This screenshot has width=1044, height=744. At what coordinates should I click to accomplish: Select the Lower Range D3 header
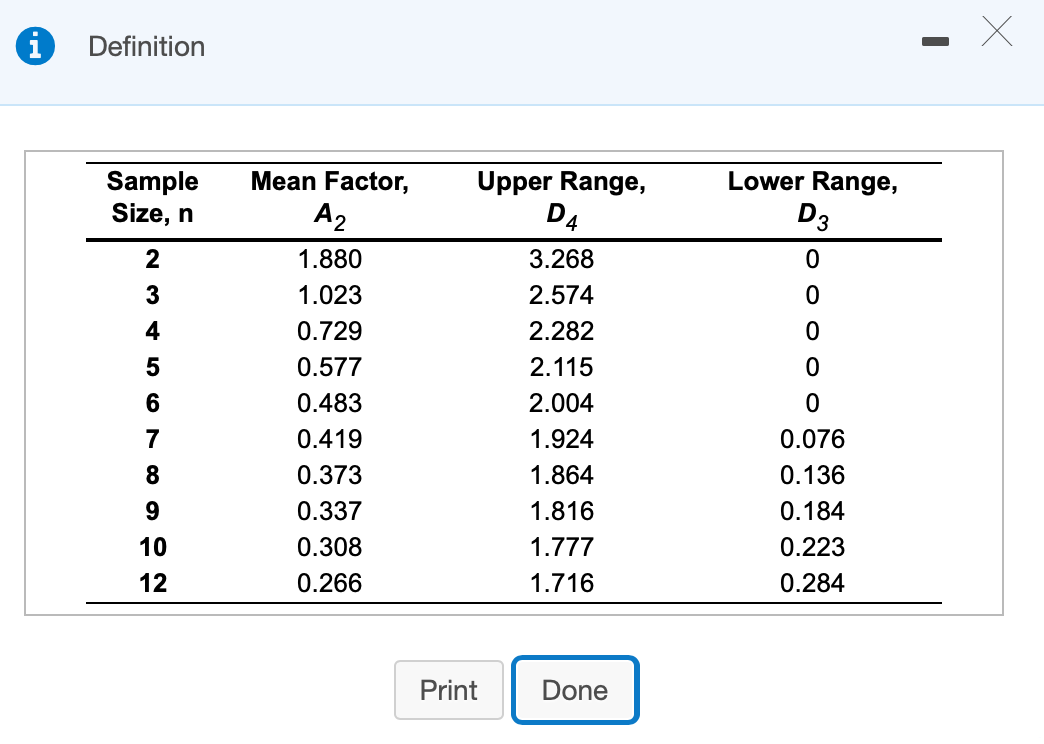812,197
